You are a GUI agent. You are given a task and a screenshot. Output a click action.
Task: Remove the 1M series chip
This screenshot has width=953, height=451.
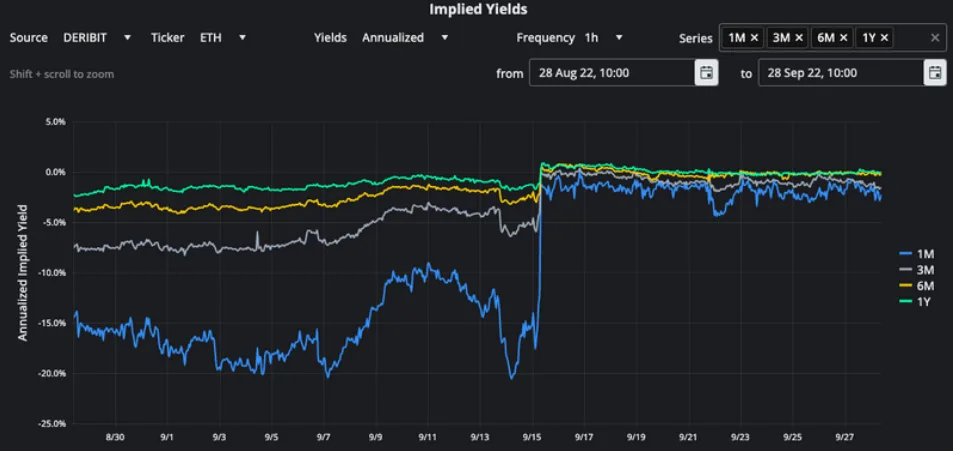(754, 38)
